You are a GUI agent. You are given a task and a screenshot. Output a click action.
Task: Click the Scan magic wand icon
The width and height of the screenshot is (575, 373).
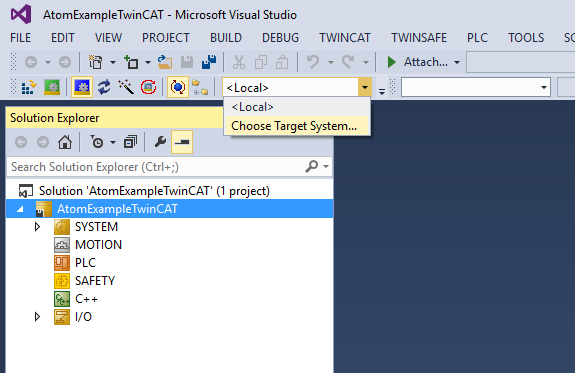[x=126, y=87]
